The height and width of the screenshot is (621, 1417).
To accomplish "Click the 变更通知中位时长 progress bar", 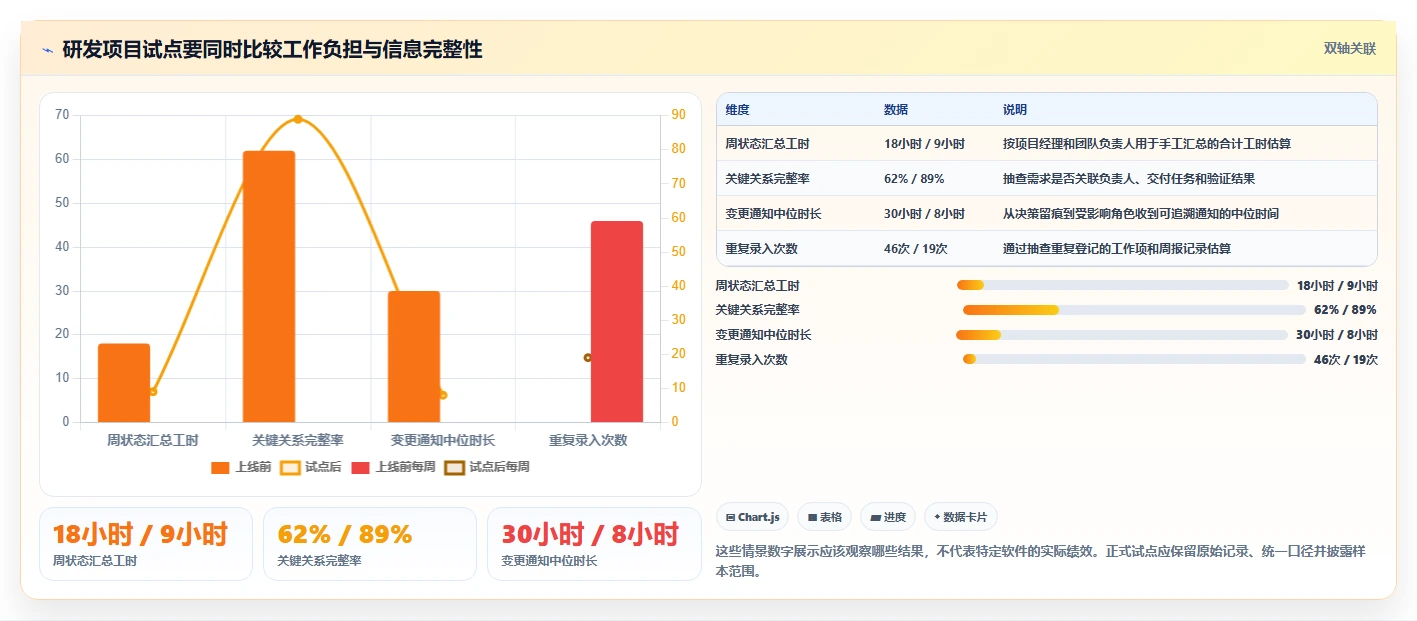I will pos(1122,335).
